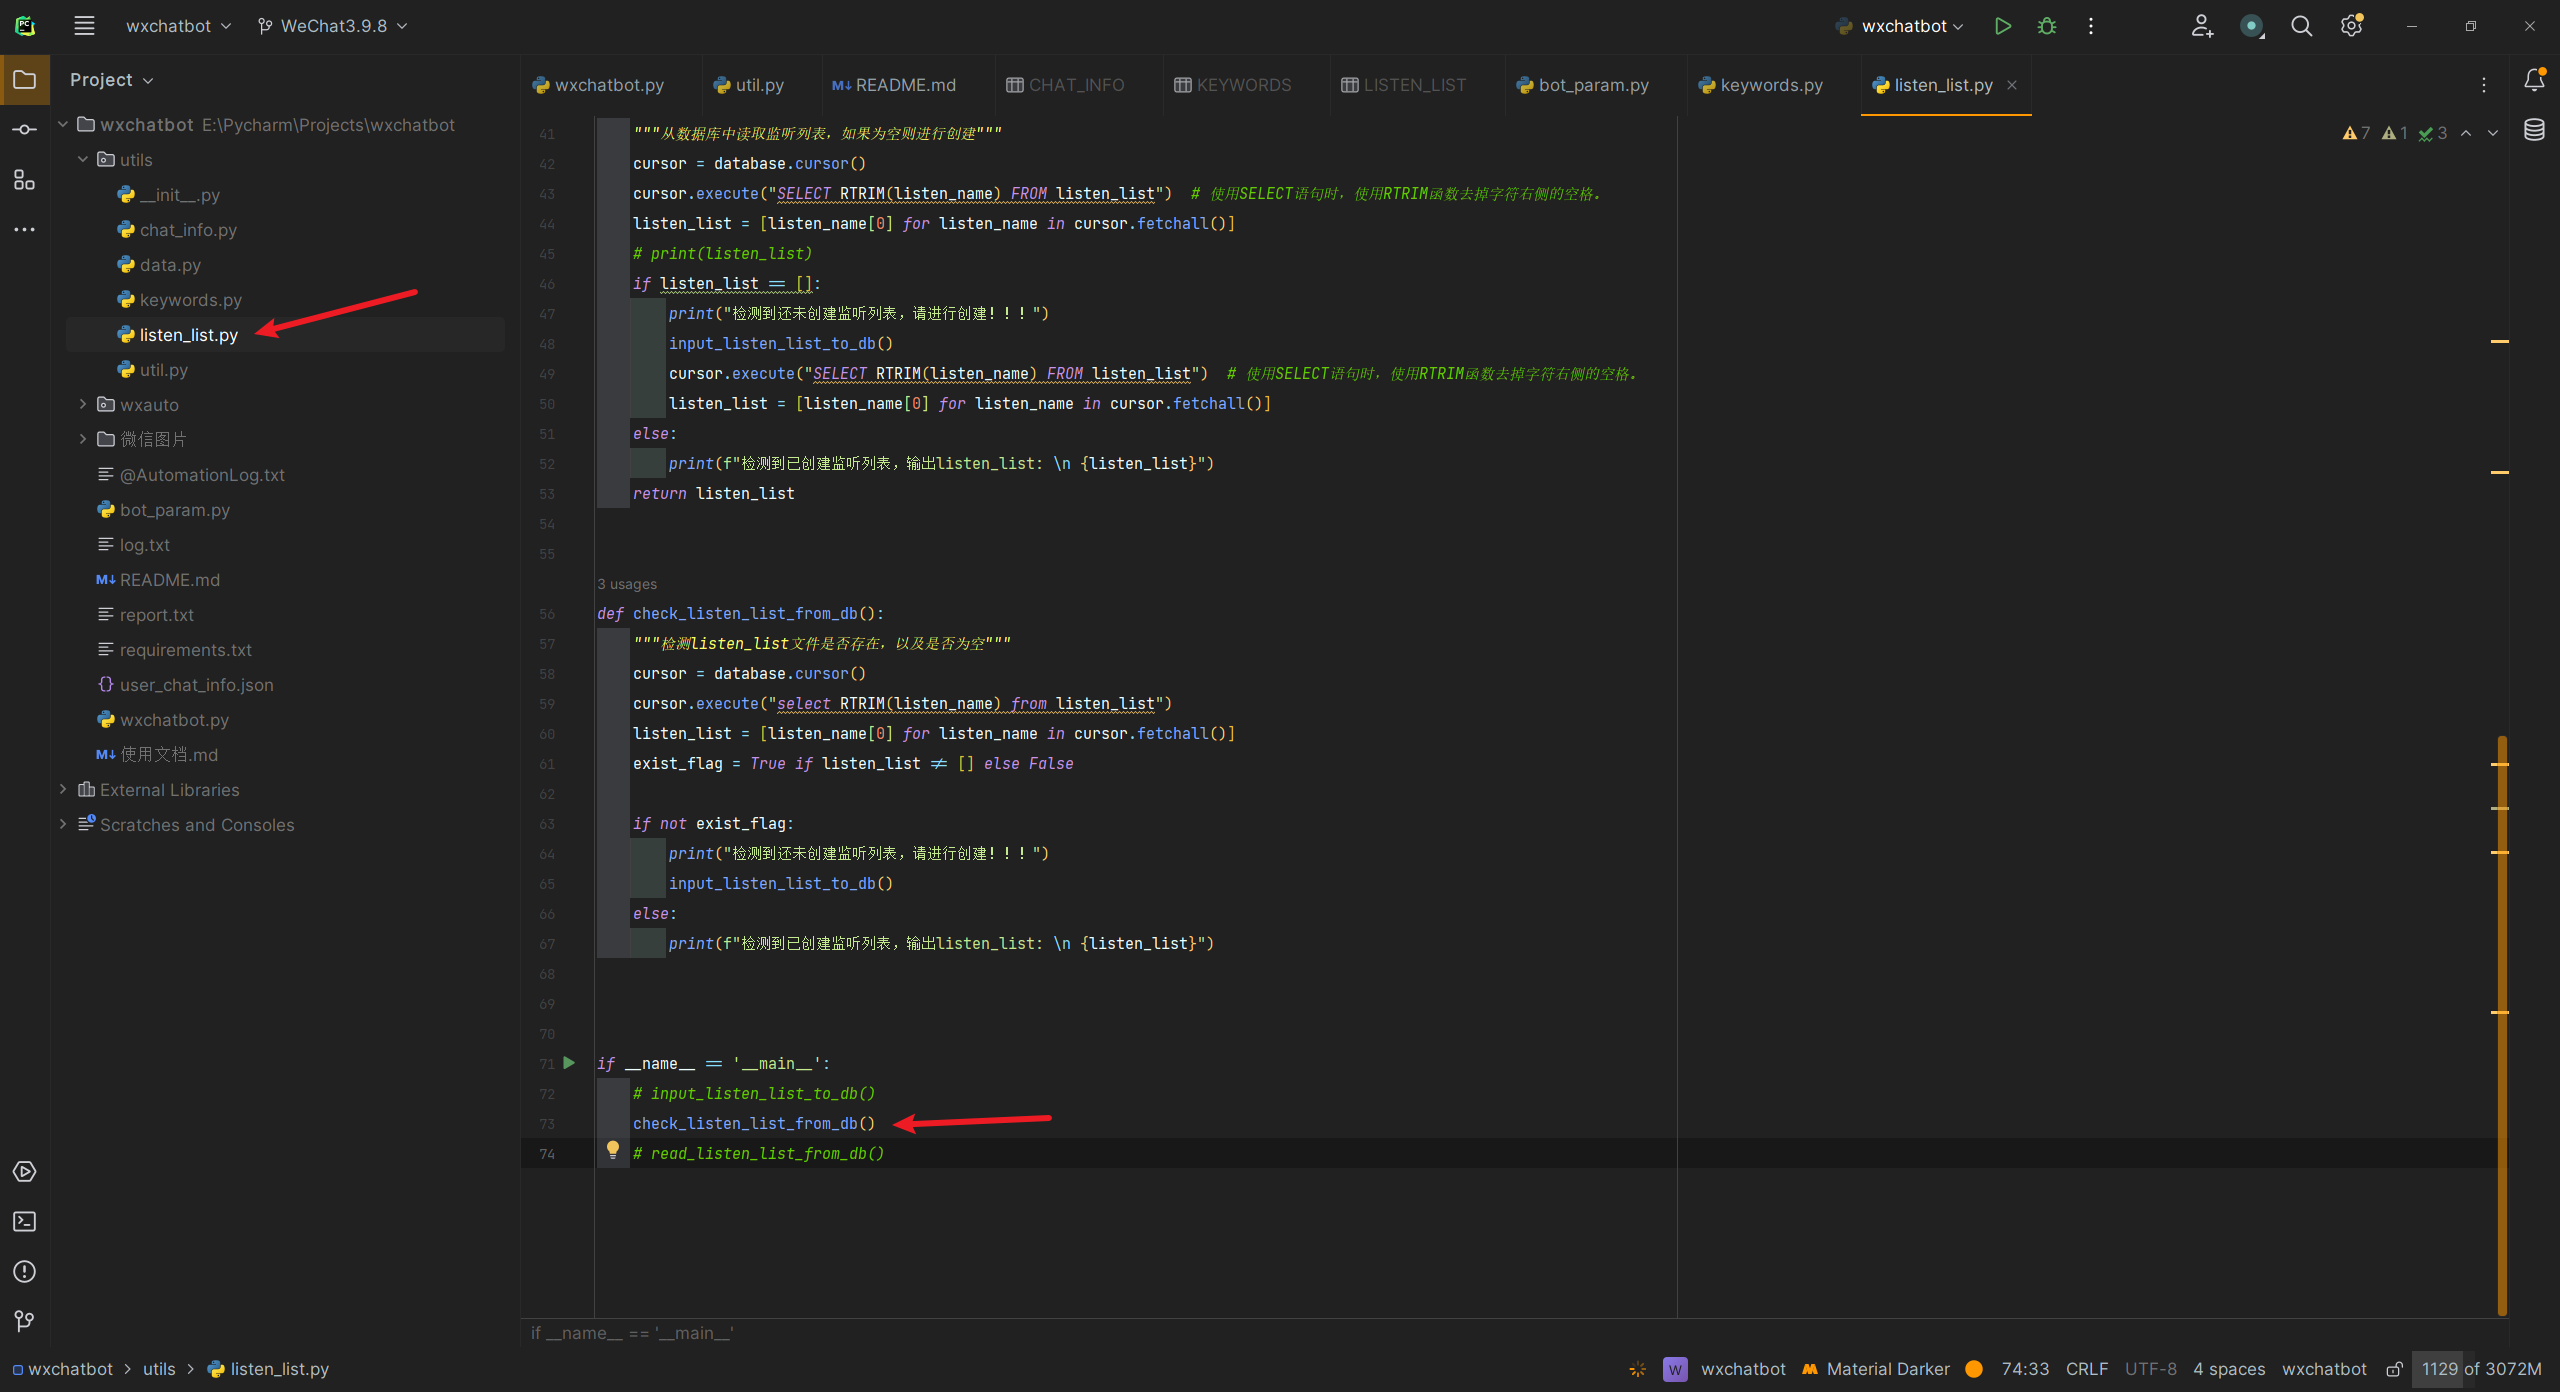Click the read-only lock icon in status bar
Screen dimensions: 2560x1392
point(2394,1369)
